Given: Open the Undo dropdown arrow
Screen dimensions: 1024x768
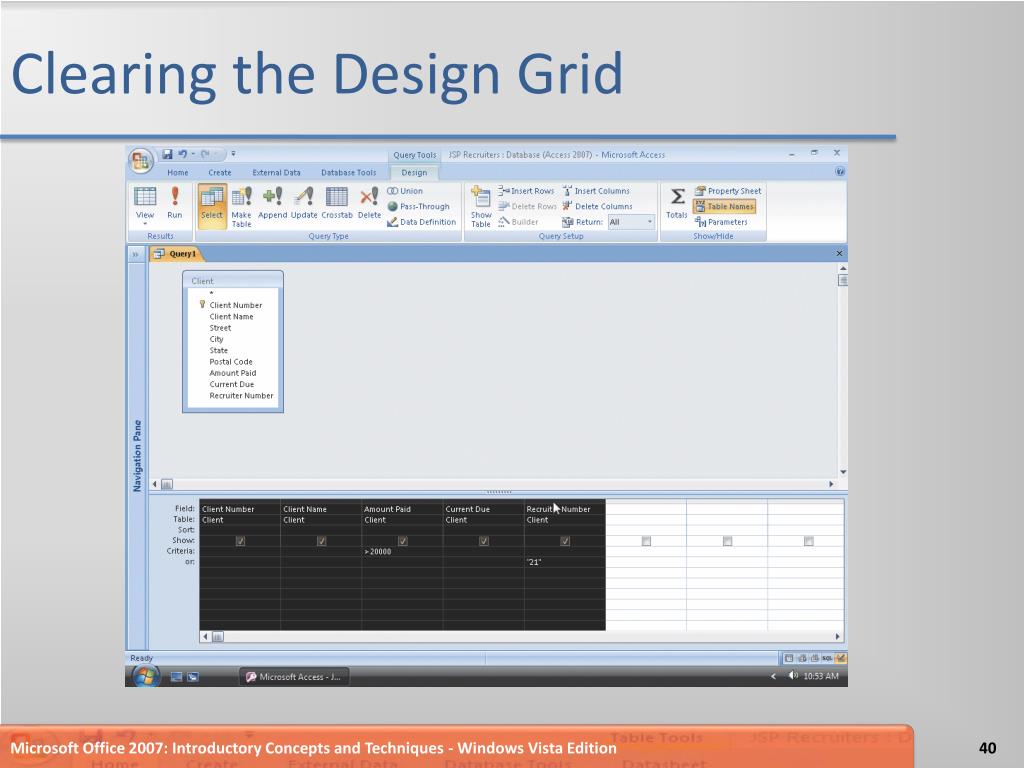Looking at the screenshot, I should [x=193, y=154].
